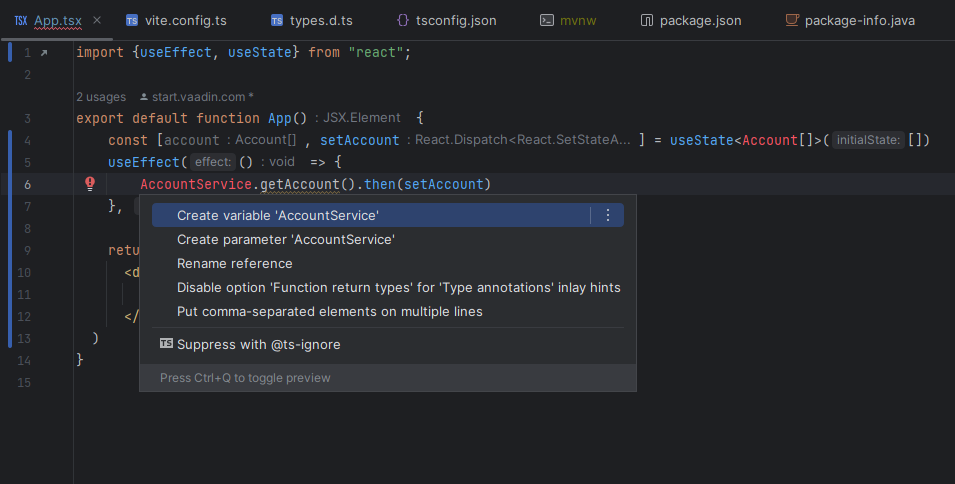955x484 pixels.
Task: Click the '2 usages' code lens link
Action: coord(101,97)
